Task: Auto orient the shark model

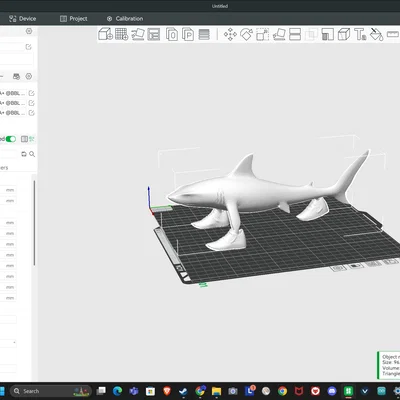Action: [x=138, y=34]
